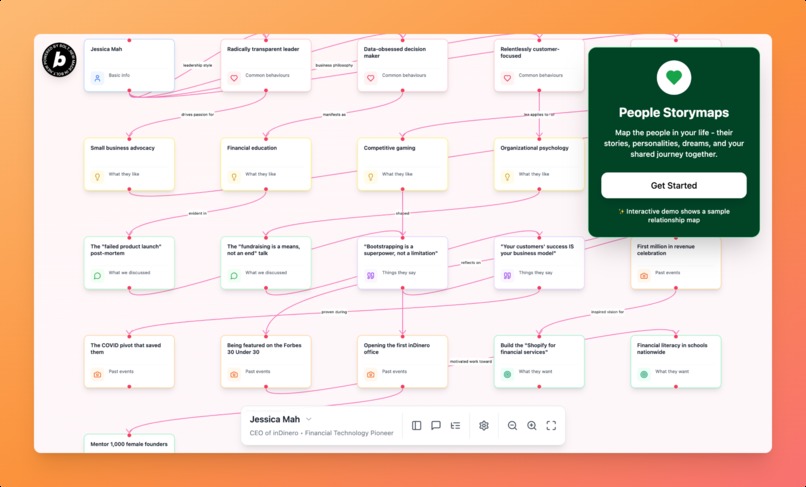Click camera icon on First million in revenue card
Viewport: 806px width, 487px height.
coord(644,276)
